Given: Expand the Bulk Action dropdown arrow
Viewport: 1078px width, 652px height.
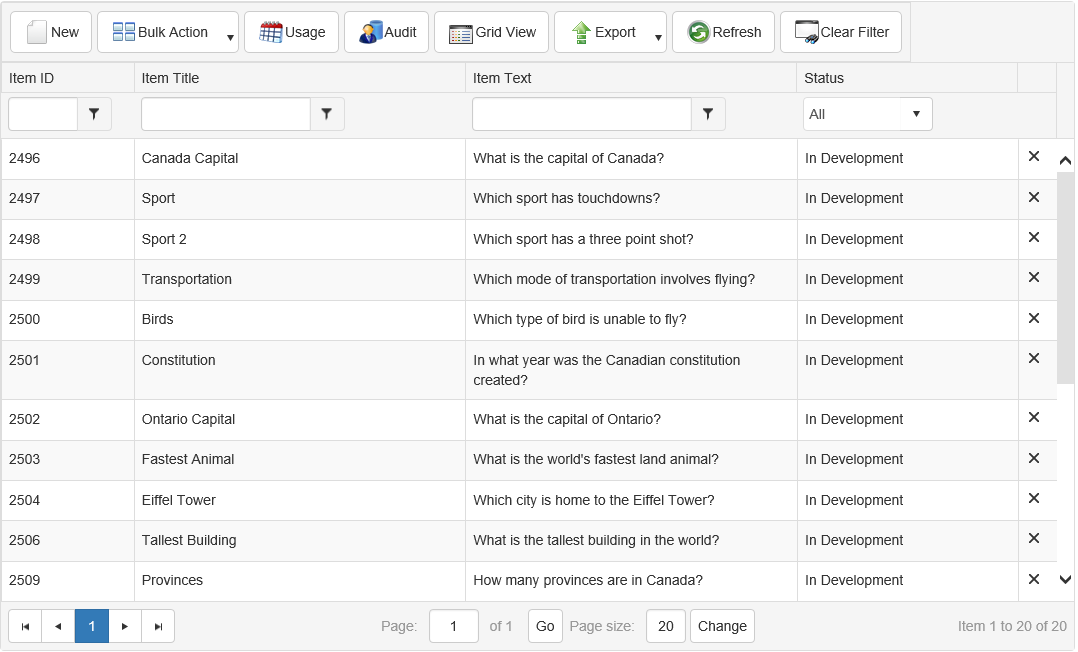Looking at the screenshot, I should tap(230, 38).
